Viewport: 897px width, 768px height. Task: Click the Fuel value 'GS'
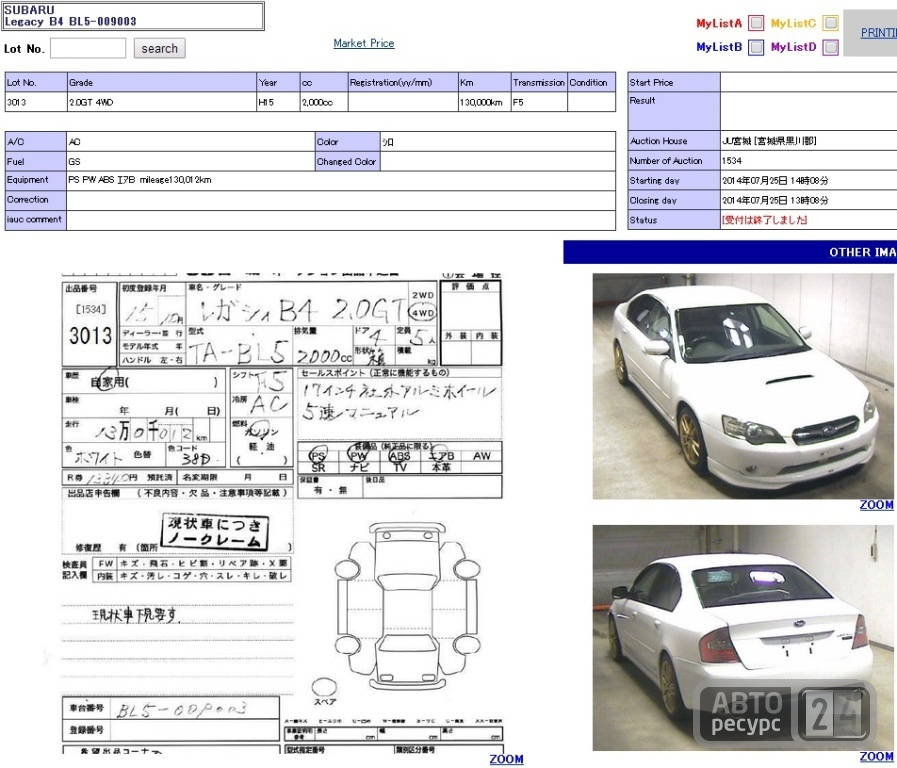coord(74,162)
